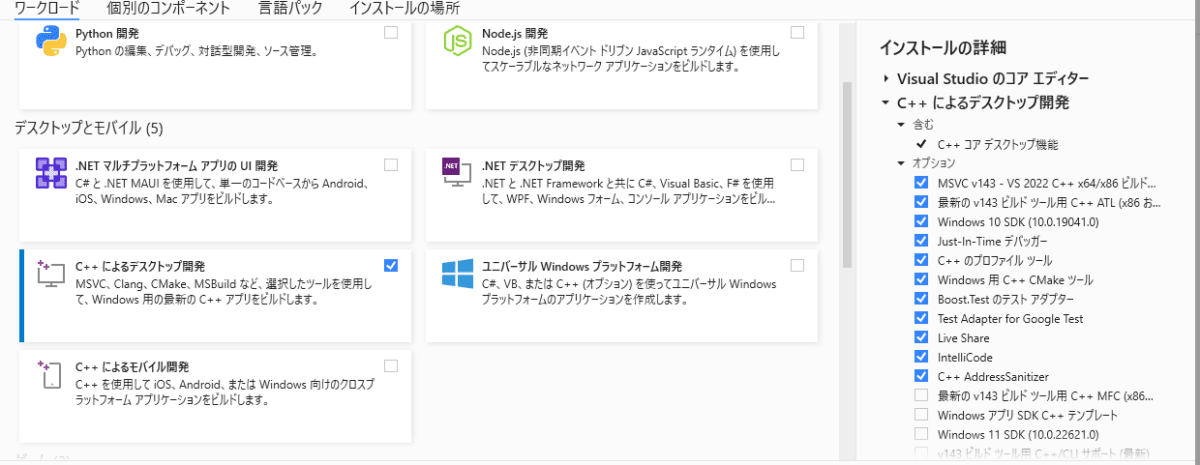Check the C++ によるモバイル開発 workload checkbox
1200x465 pixels.
(391, 365)
